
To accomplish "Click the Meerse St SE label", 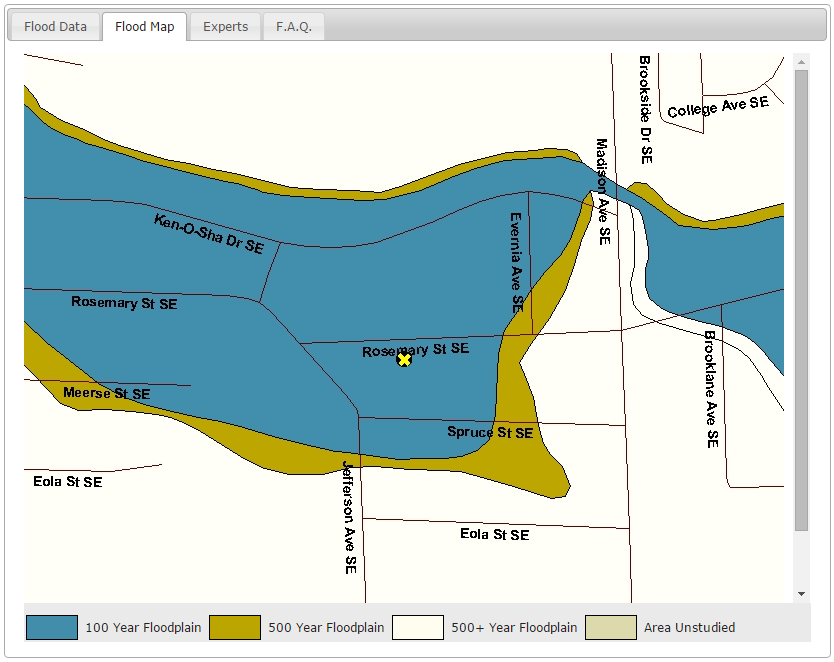I will click(106, 393).
